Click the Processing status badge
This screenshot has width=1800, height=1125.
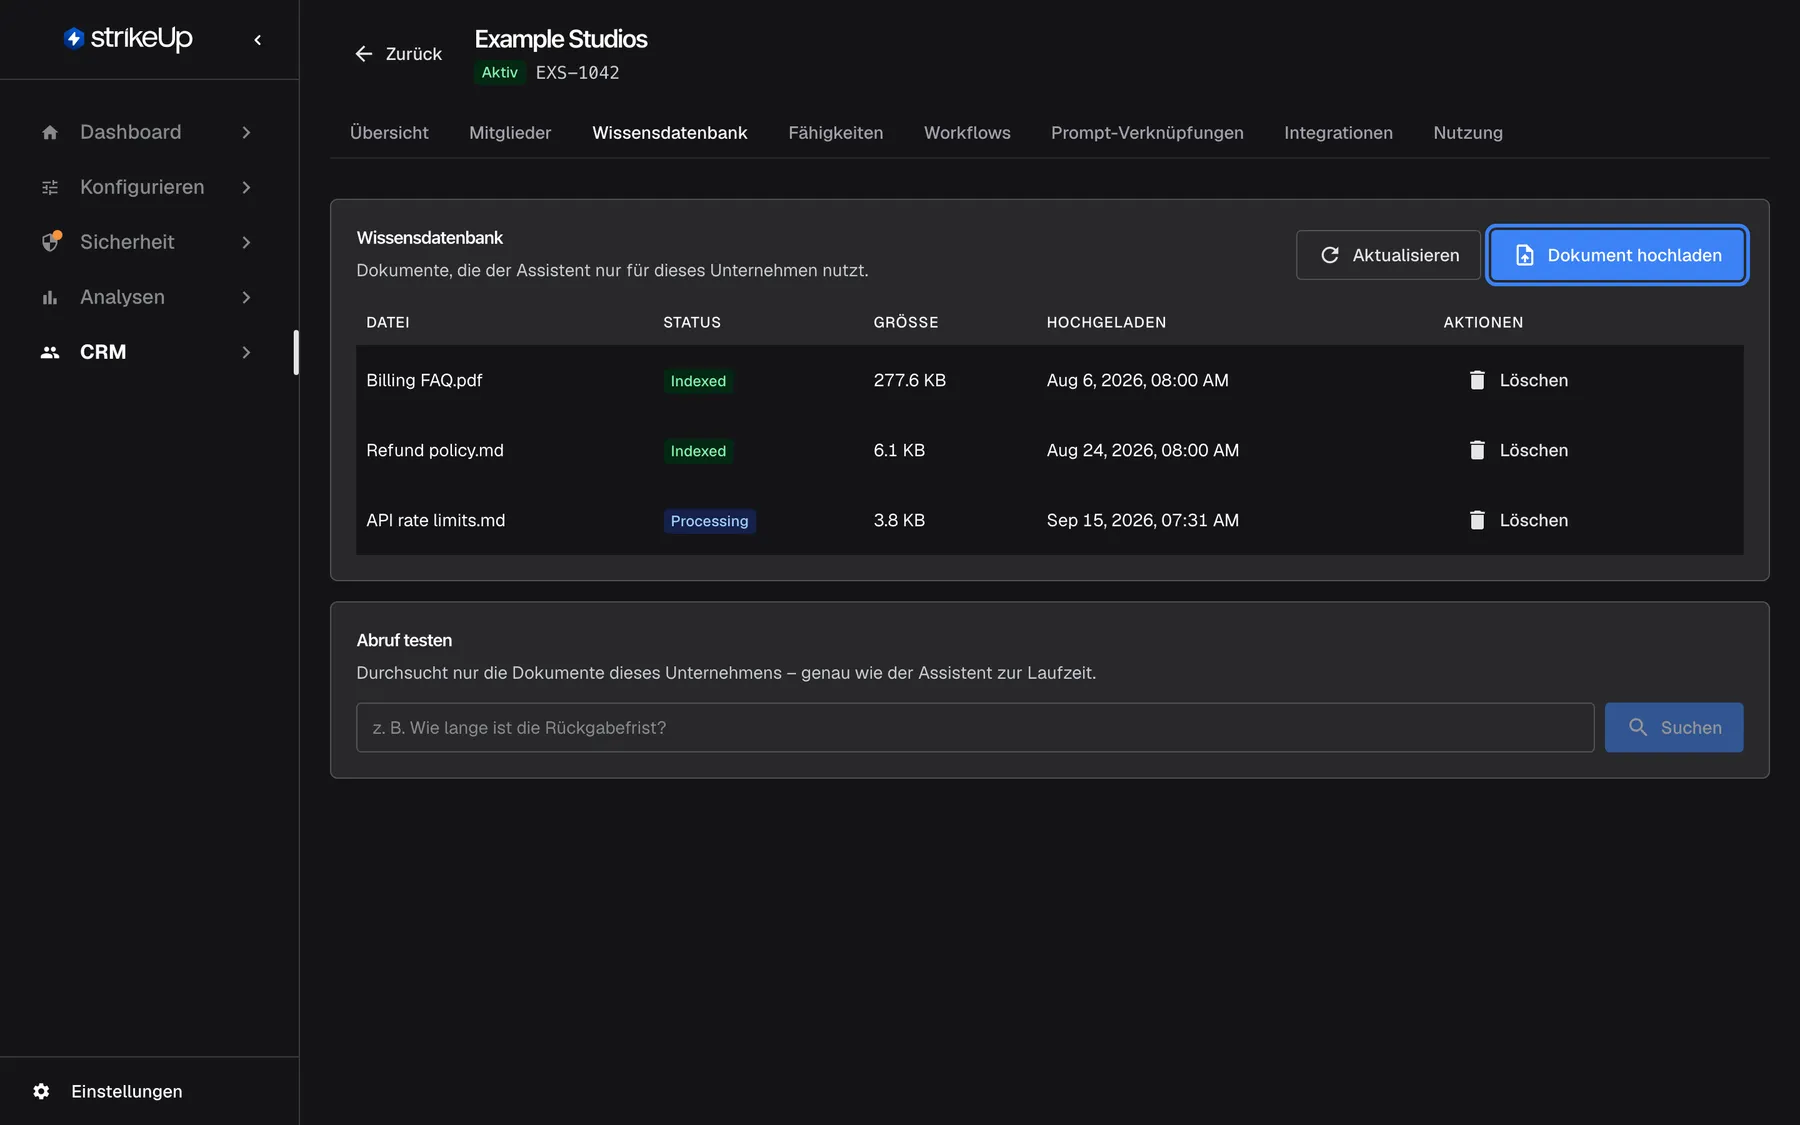(x=709, y=521)
